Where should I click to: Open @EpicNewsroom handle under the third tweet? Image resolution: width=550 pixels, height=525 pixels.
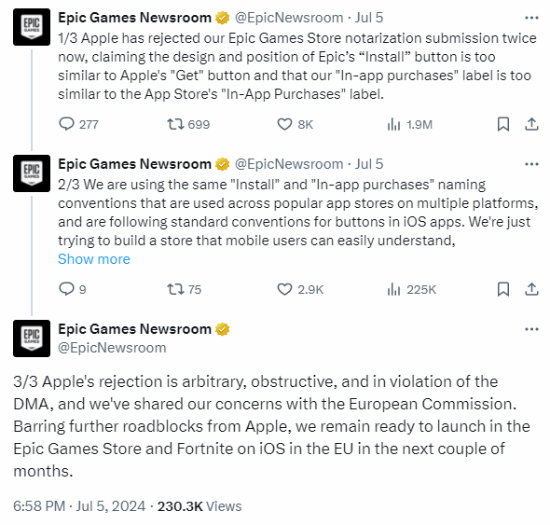[112, 348]
